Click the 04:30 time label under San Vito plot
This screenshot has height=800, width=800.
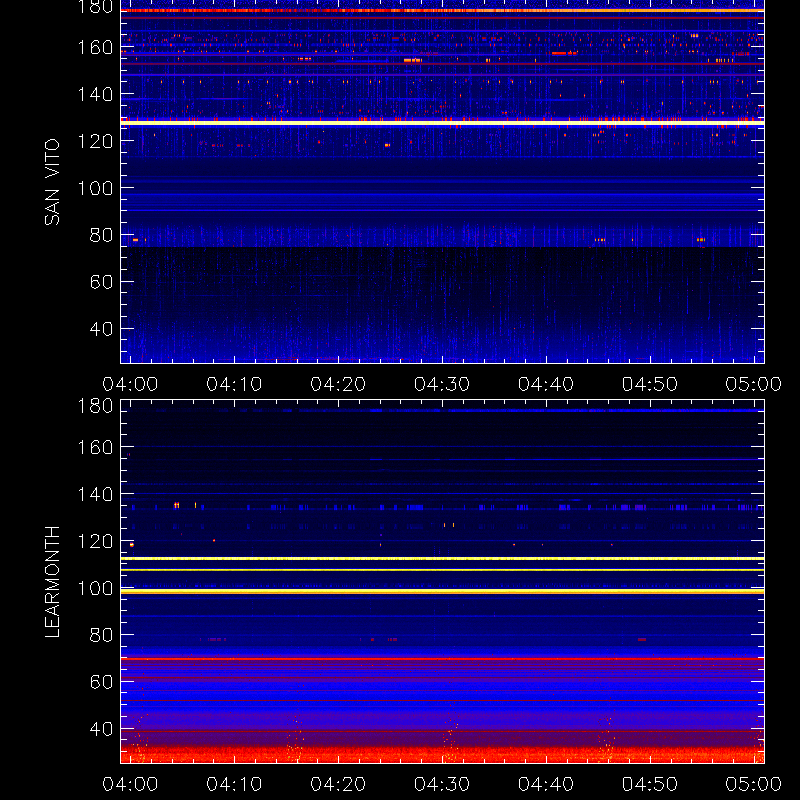pos(442,384)
